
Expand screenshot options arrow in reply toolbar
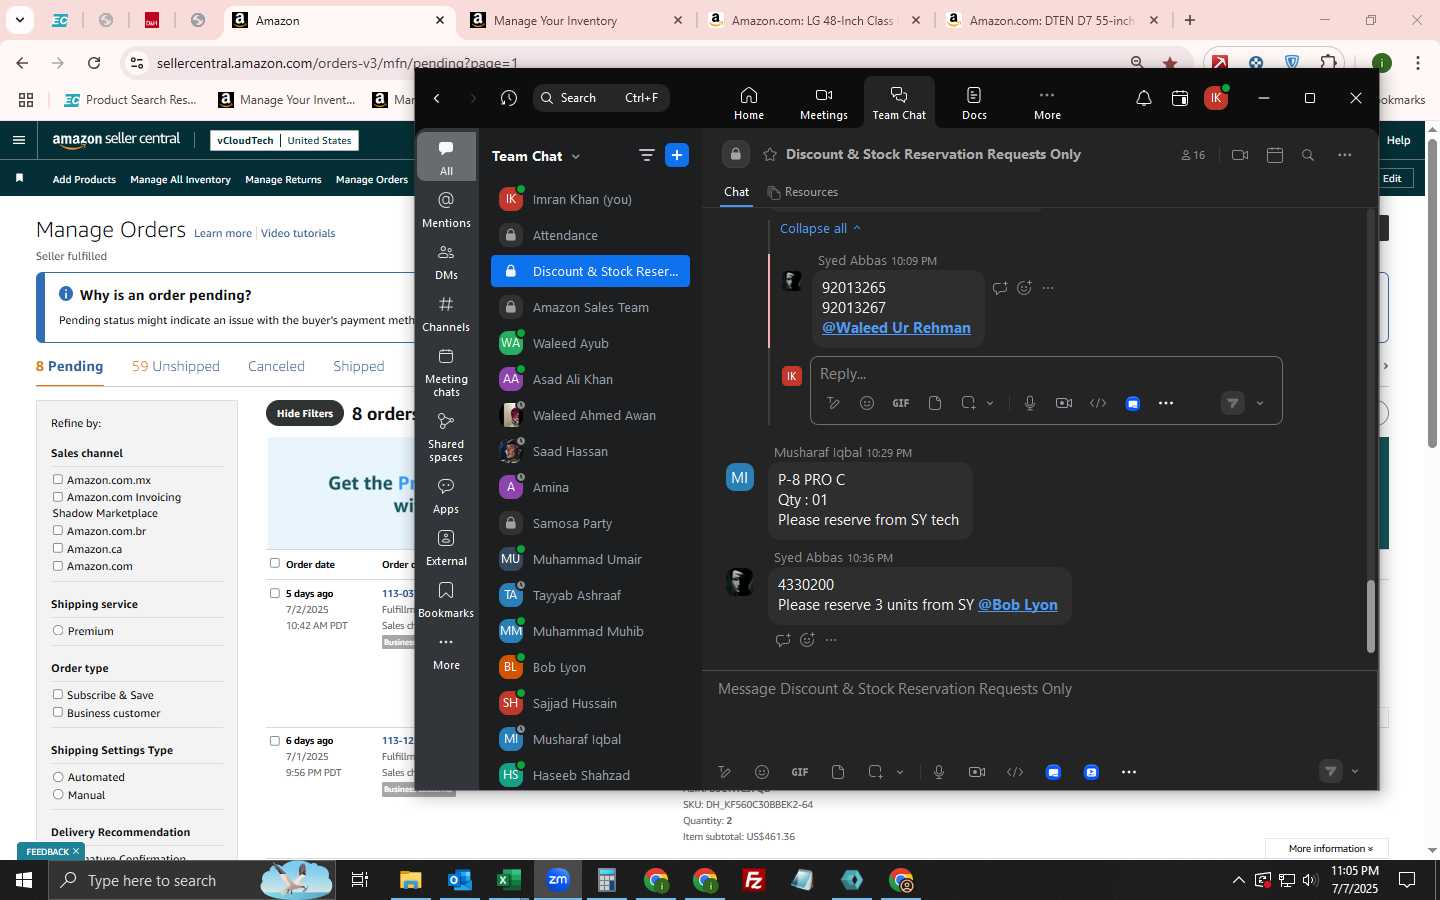click(x=990, y=403)
